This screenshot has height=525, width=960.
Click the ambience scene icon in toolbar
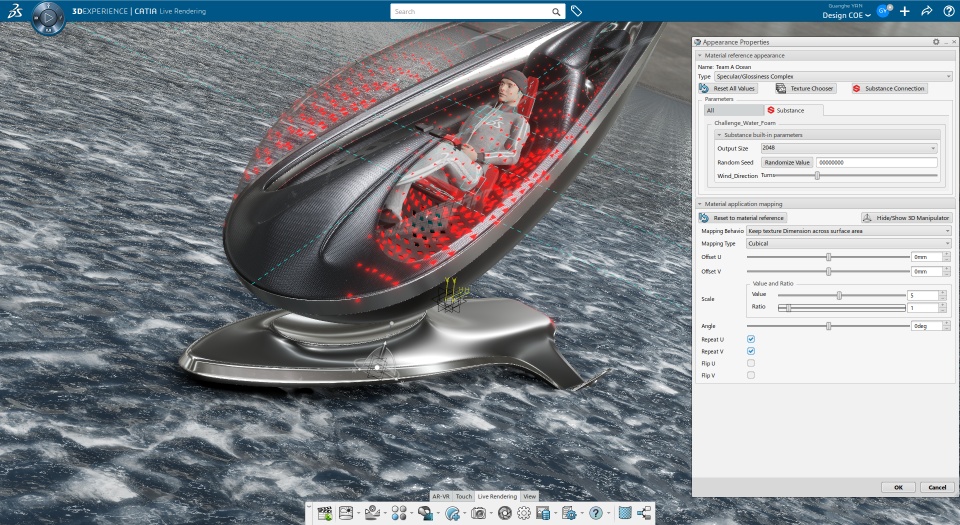[346, 513]
